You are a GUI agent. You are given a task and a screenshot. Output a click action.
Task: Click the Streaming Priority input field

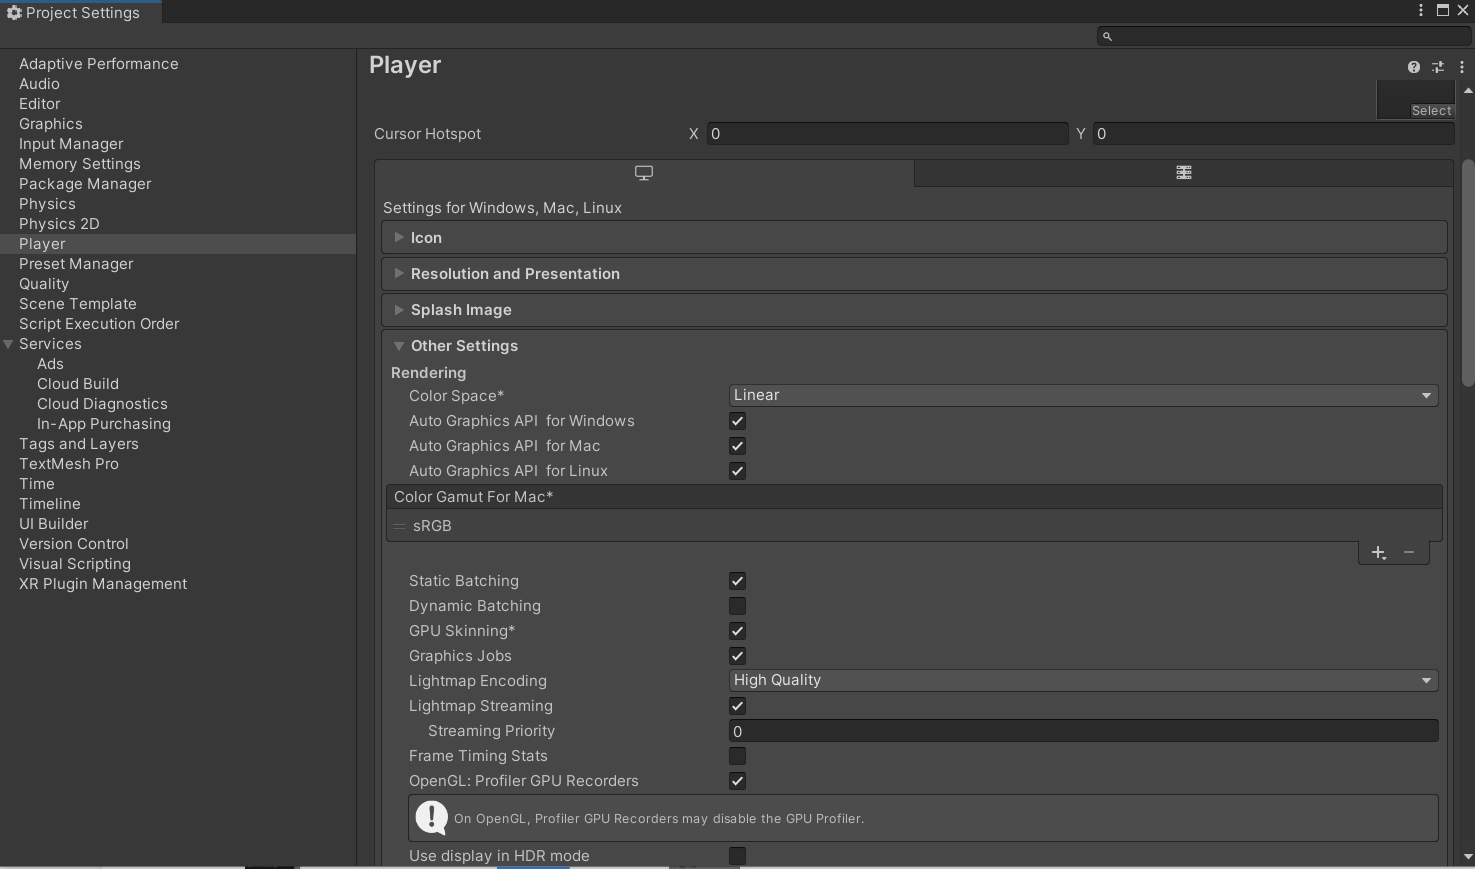[x=1083, y=731]
